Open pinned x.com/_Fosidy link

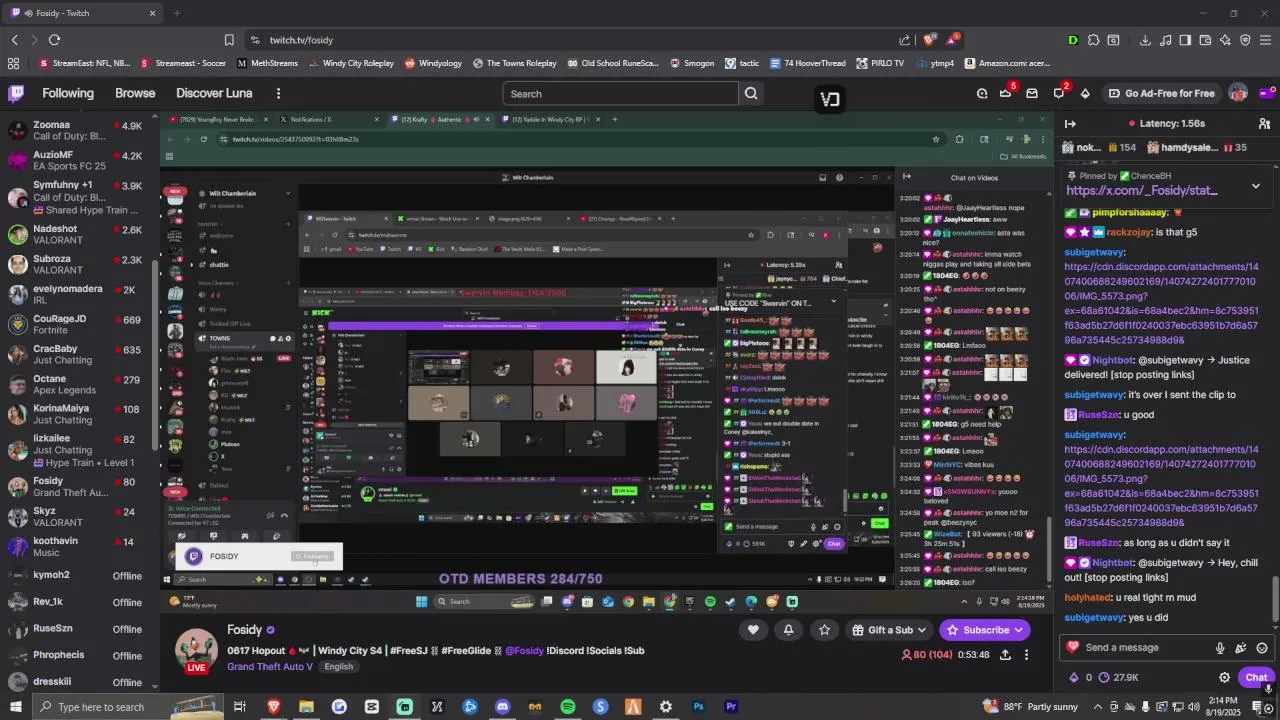coord(1141,190)
